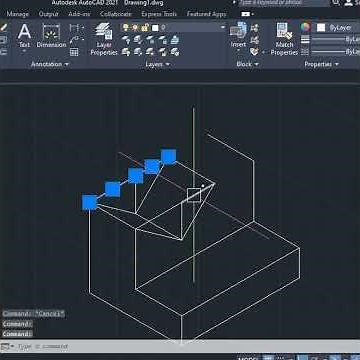Insert a Table from Annotation panel

[x=74, y=52]
